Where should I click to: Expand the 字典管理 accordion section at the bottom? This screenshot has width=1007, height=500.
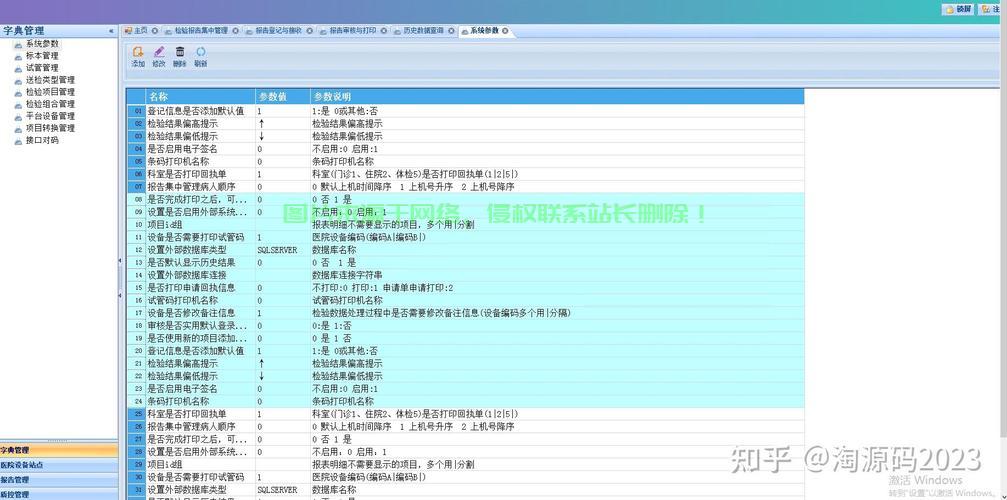pyautogui.click(x=59, y=451)
